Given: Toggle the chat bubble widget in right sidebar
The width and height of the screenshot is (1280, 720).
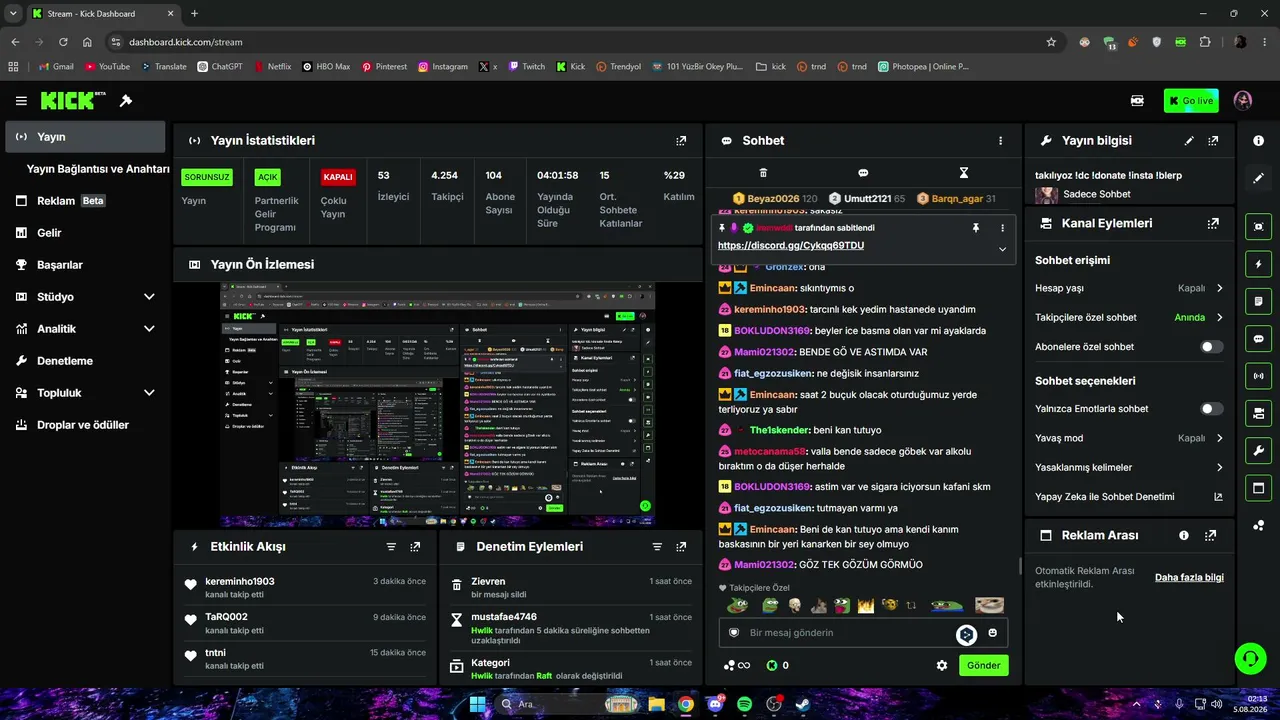Looking at the screenshot, I should tap(1259, 339).
